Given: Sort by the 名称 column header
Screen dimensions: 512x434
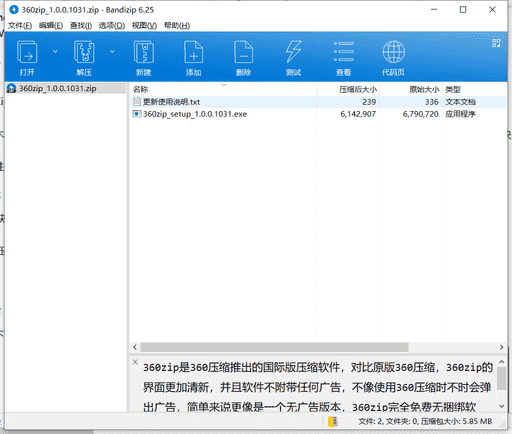Looking at the screenshot, I should (223, 89).
